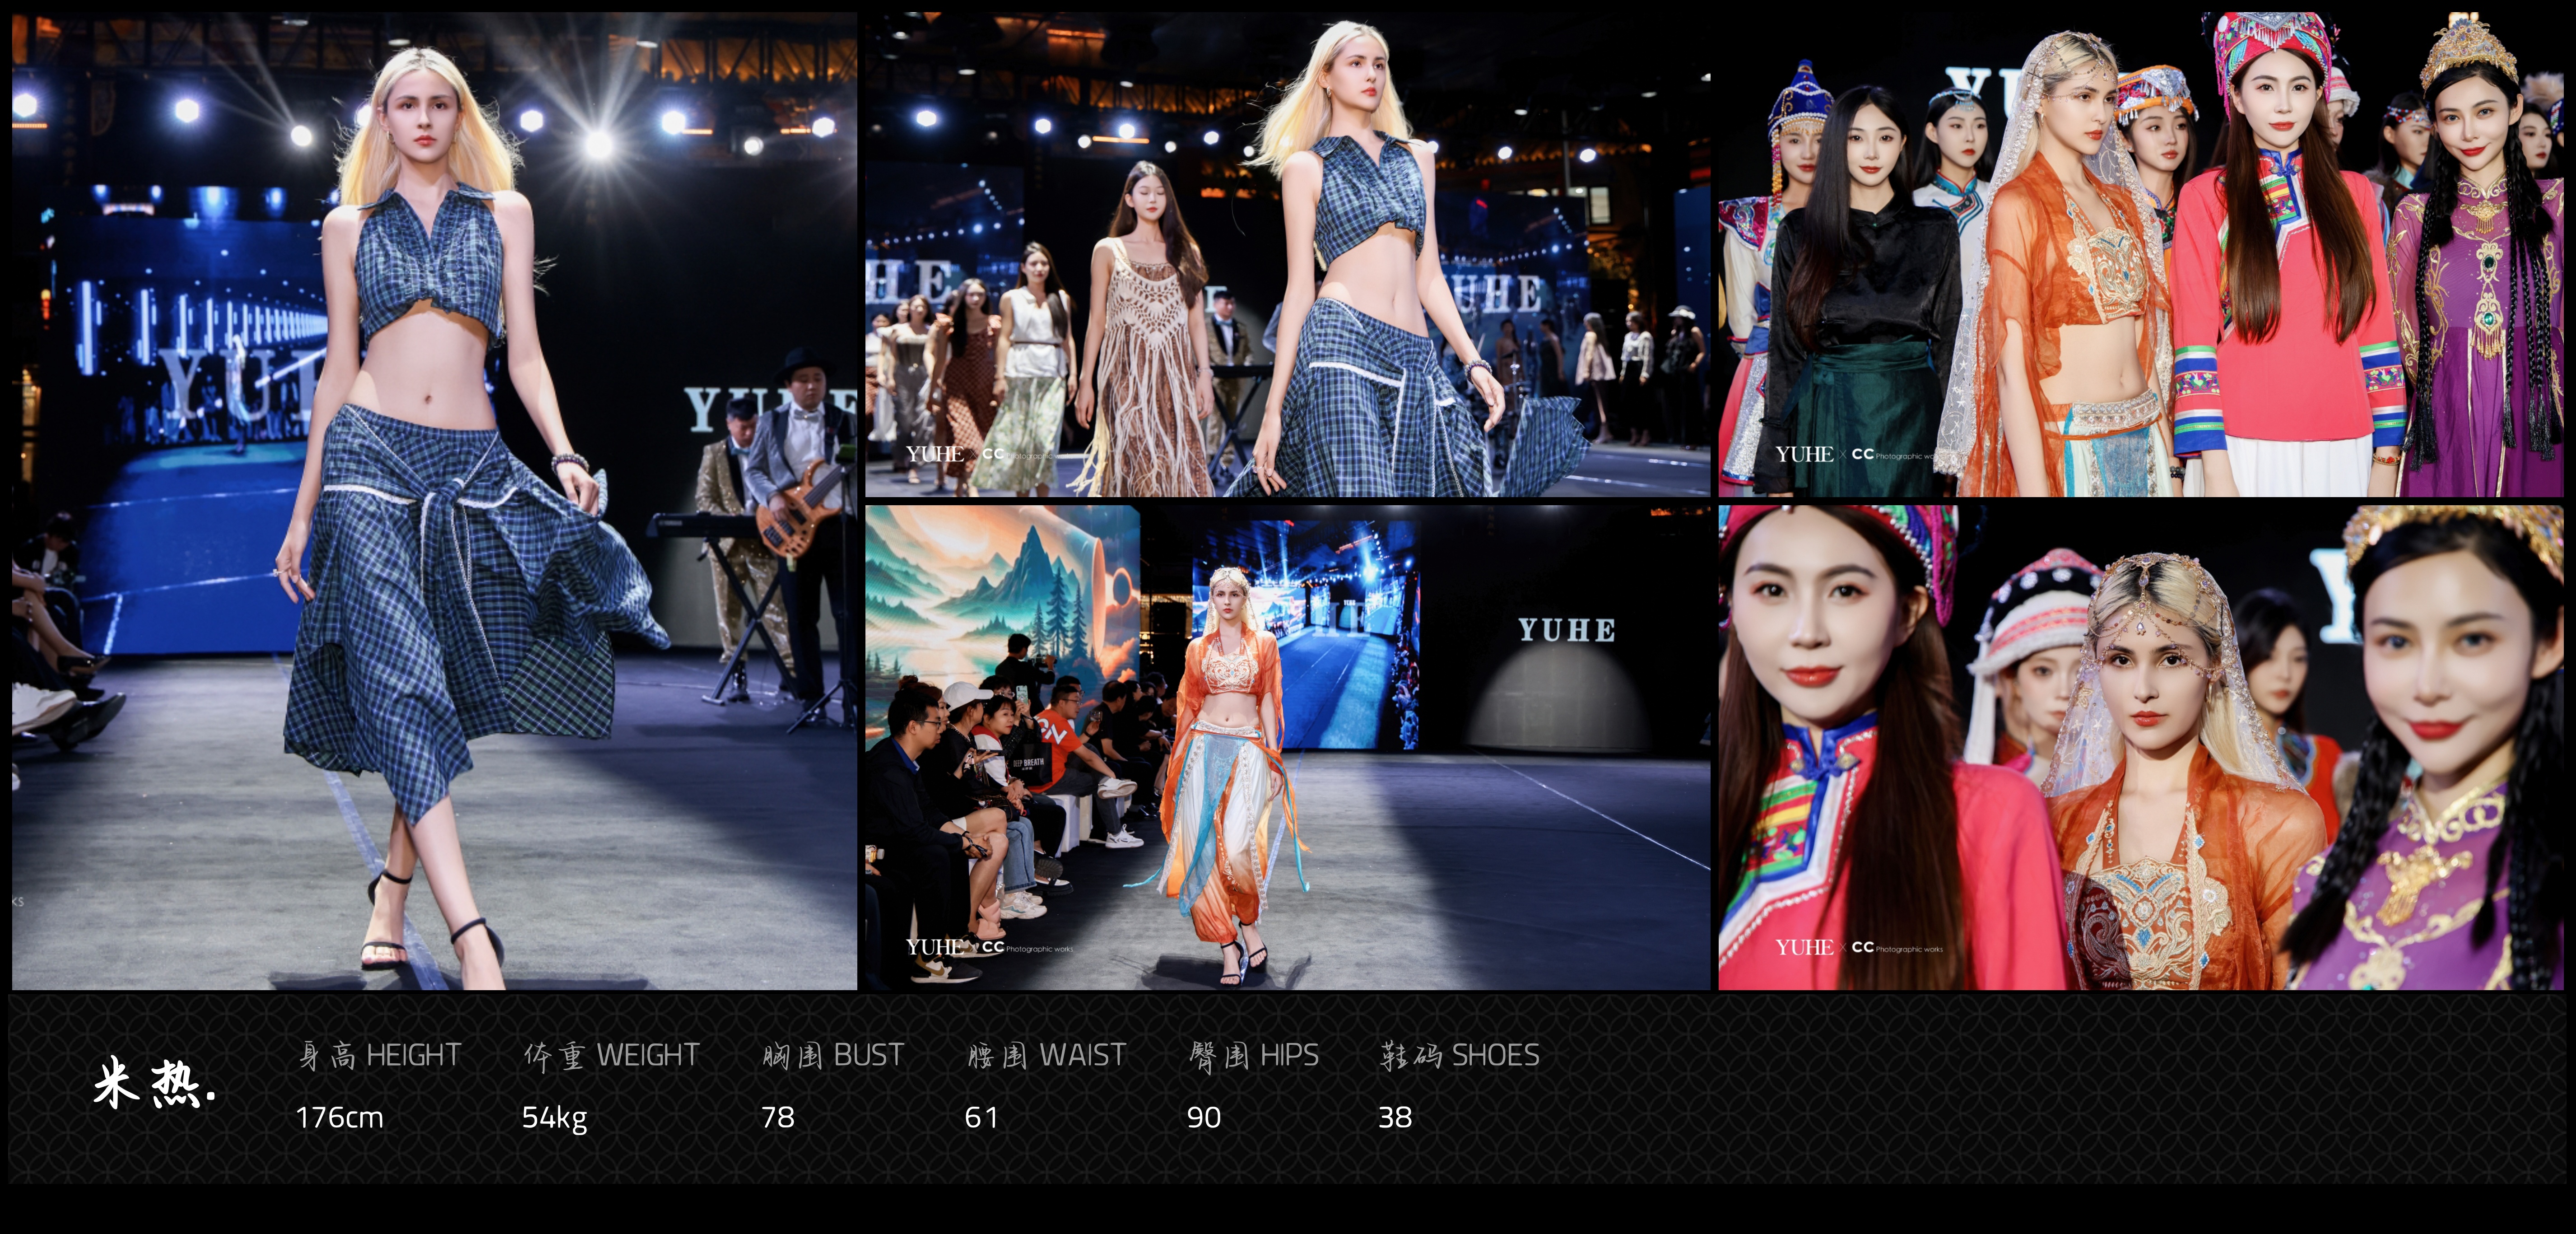The height and width of the screenshot is (1234, 2576).
Task: Click the 臀围 HIPS label
Action: pyautogui.click(x=1254, y=1055)
